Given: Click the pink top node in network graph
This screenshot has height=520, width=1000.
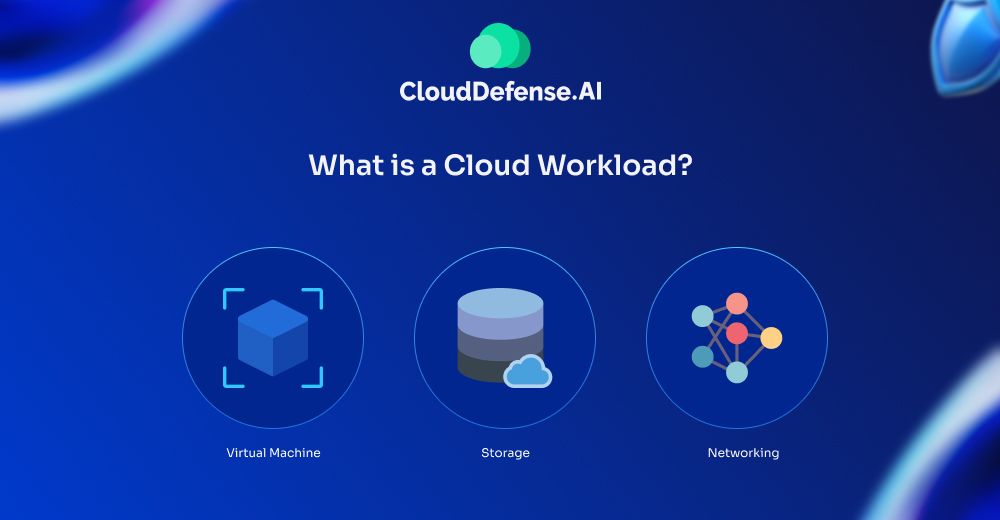Looking at the screenshot, I should 737,303.
